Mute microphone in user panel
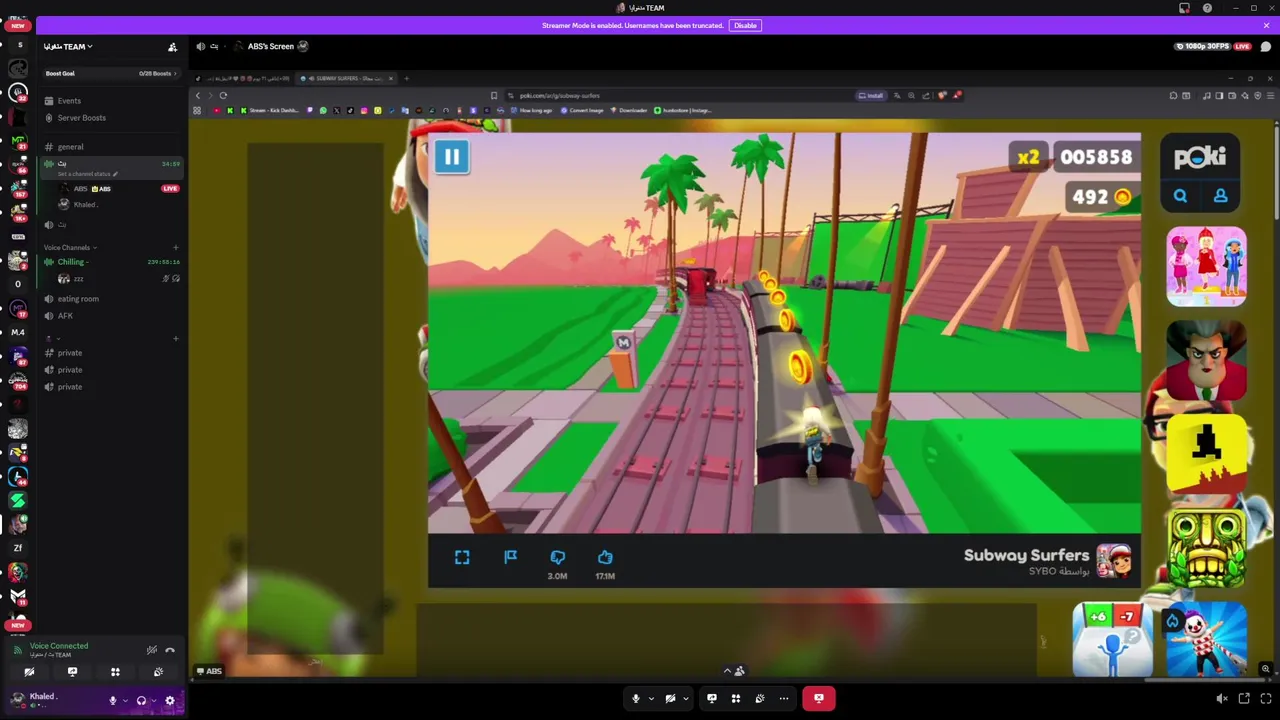This screenshot has width=1280, height=720. [x=113, y=701]
